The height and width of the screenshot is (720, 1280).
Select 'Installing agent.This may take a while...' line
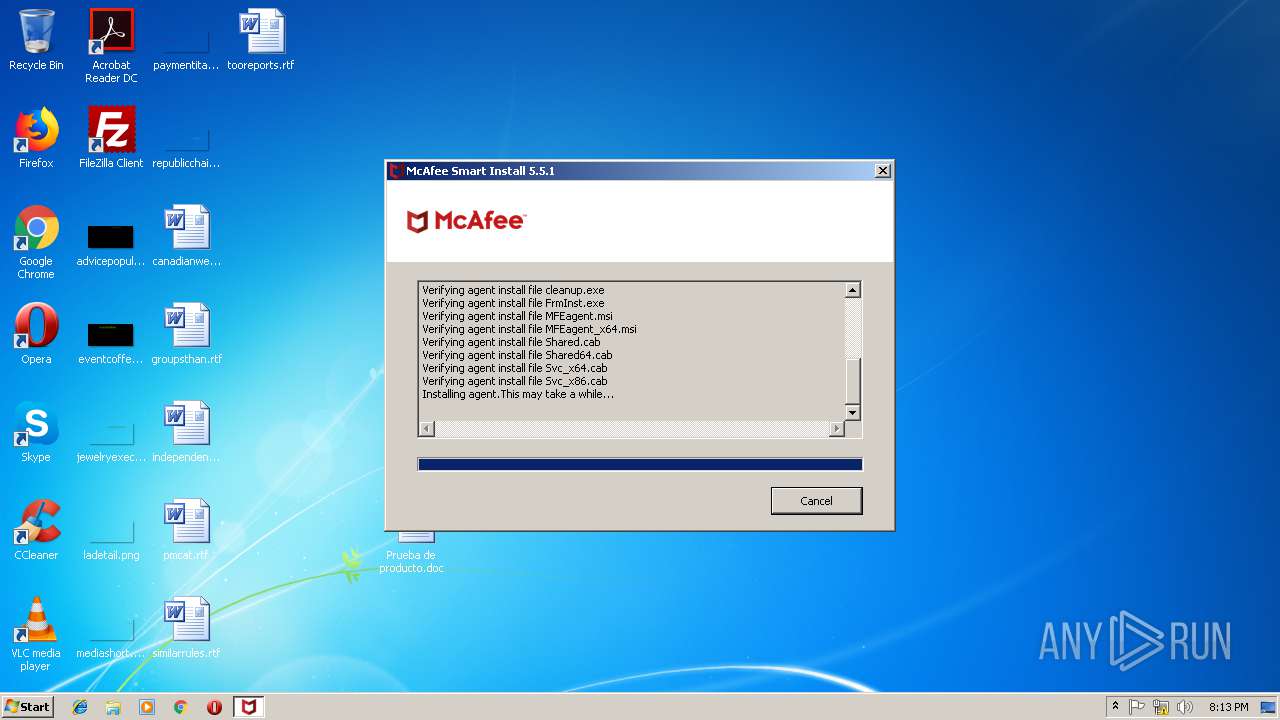(x=518, y=394)
